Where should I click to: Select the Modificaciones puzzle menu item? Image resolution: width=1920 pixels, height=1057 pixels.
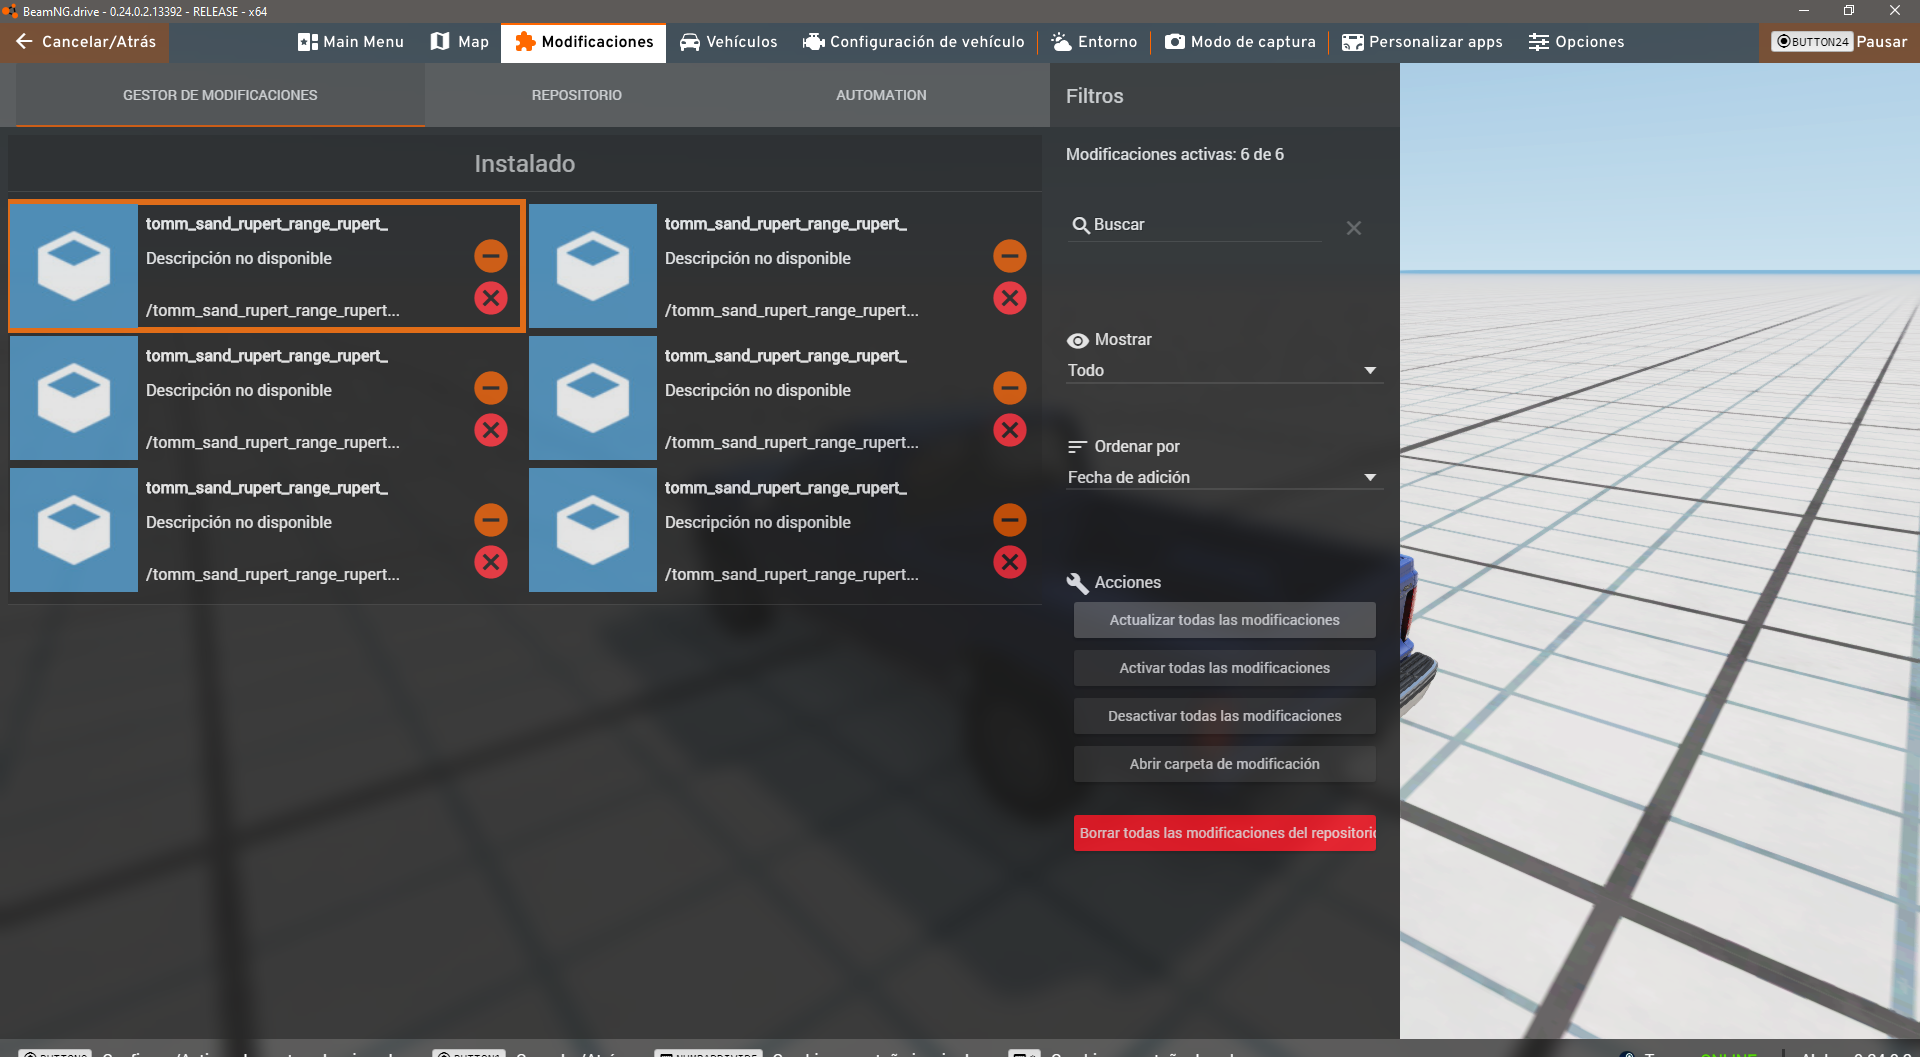584,42
